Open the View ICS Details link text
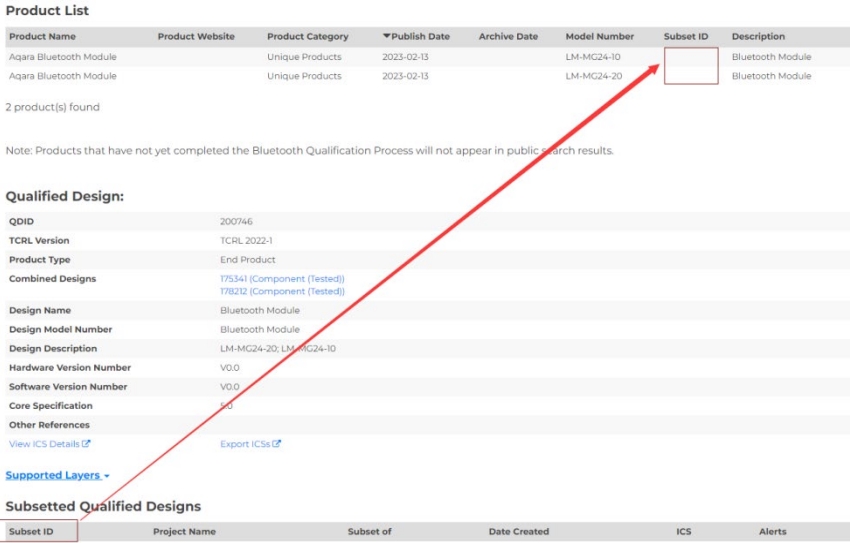The height and width of the screenshot is (543, 850). tap(44, 444)
